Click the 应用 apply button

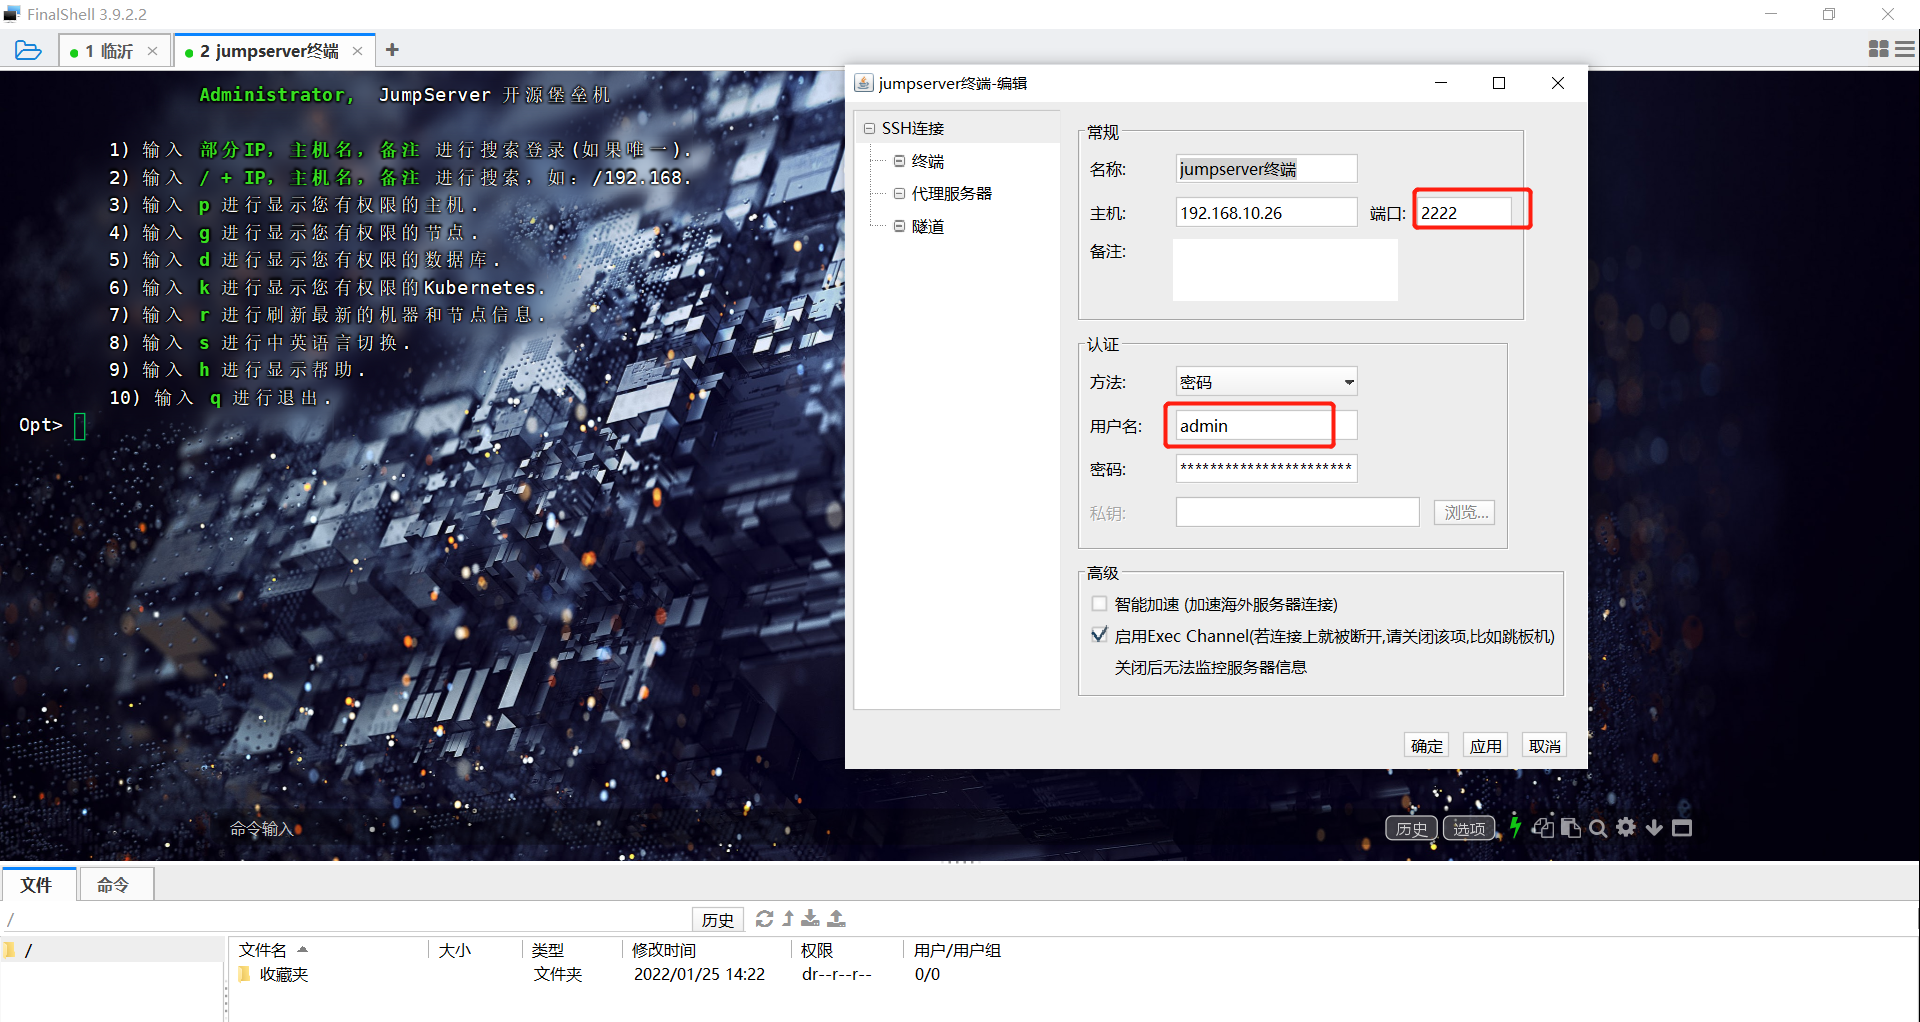[1485, 746]
